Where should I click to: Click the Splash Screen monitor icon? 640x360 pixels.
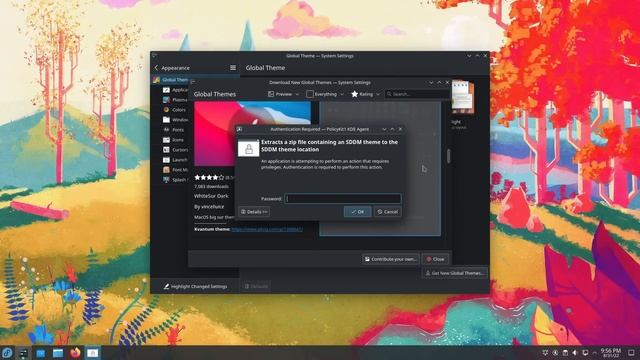coord(166,180)
